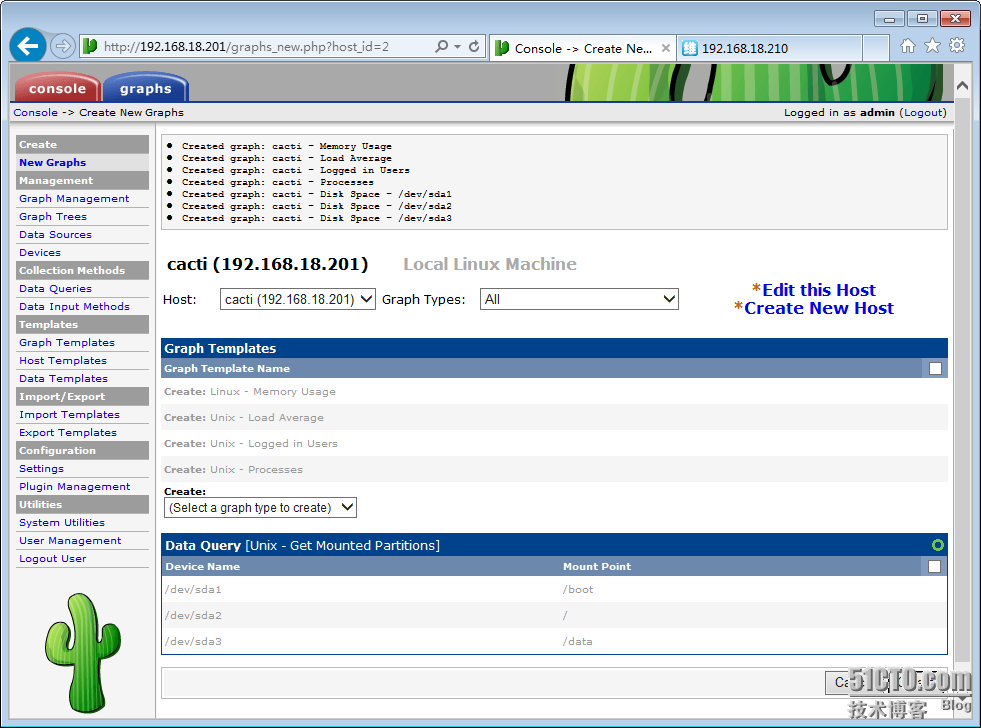This screenshot has width=981, height=728.
Task: Toggle select-all checkbox for Graph Templates
Action: (935, 368)
